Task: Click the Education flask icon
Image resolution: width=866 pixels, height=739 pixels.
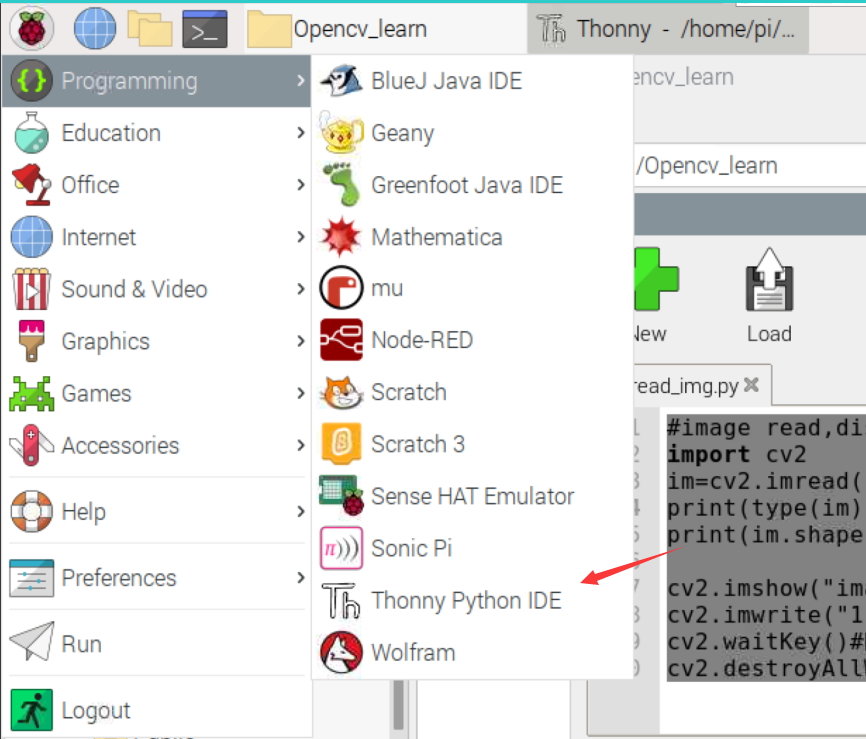Action: pyautogui.click(x=31, y=133)
